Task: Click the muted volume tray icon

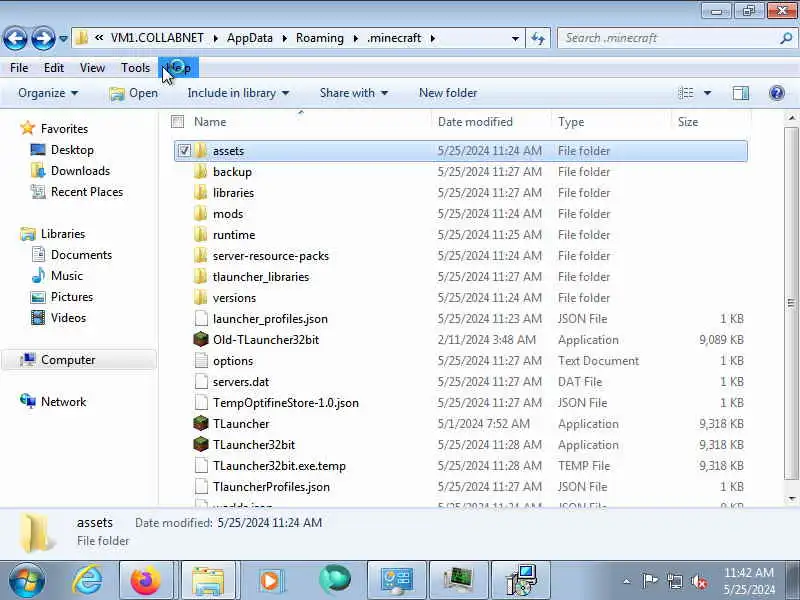Action: tap(699, 581)
